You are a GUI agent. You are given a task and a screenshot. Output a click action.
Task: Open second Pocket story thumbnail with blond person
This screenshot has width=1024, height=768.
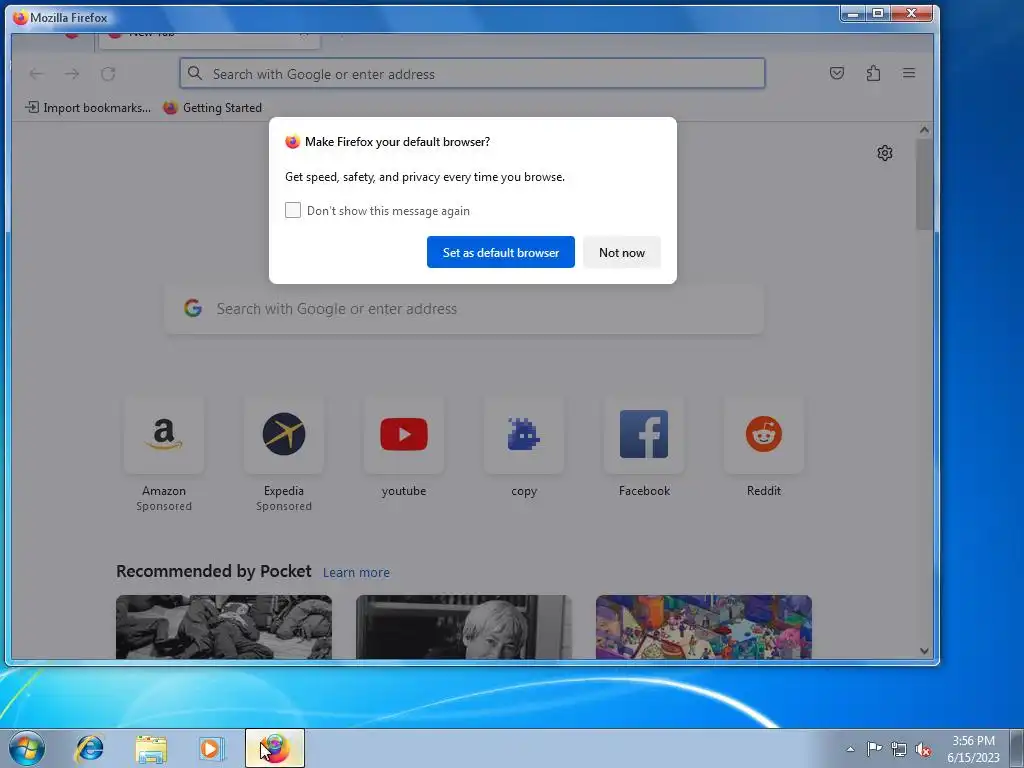click(464, 627)
